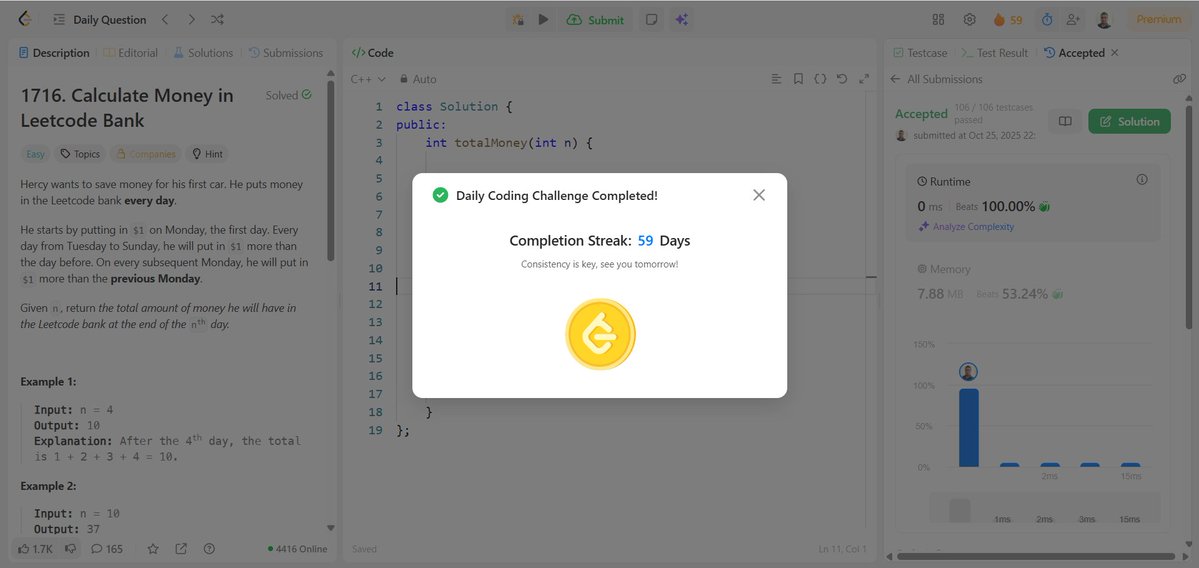Open the AI sparkle assistant icon
The image size is (1199, 568).
tap(681, 20)
